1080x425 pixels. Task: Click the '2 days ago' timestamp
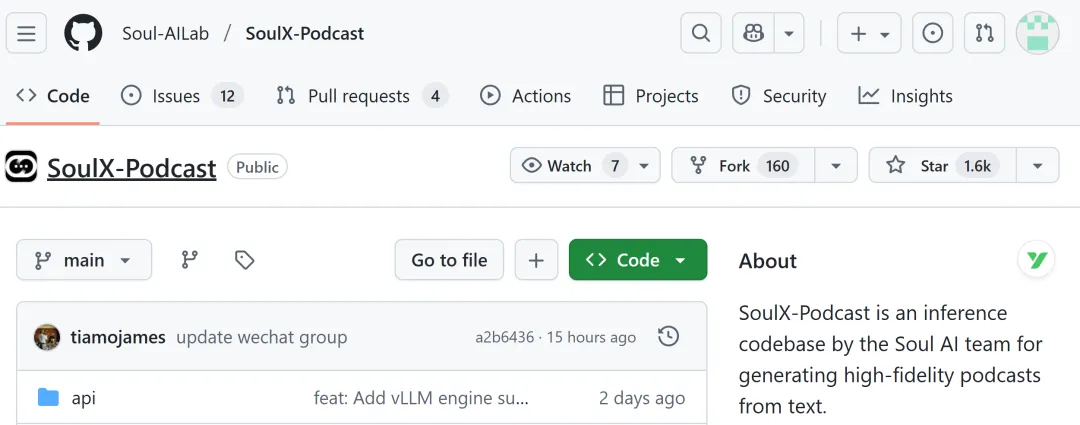coord(642,398)
